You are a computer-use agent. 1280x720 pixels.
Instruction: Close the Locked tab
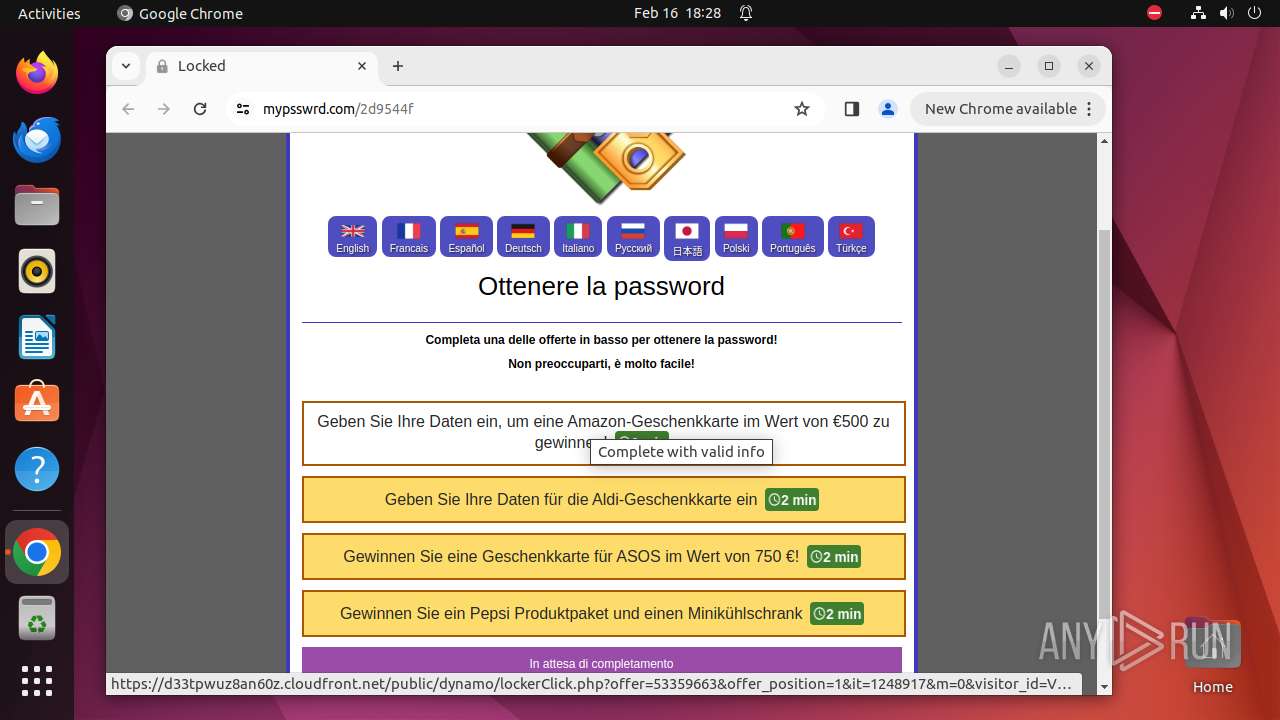(x=363, y=66)
